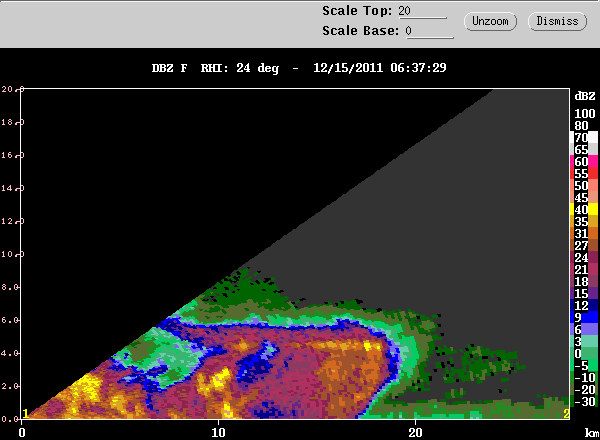Click the orange 31 dBZ legend swatch
This screenshot has height=440, width=600.
coord(584,233)
